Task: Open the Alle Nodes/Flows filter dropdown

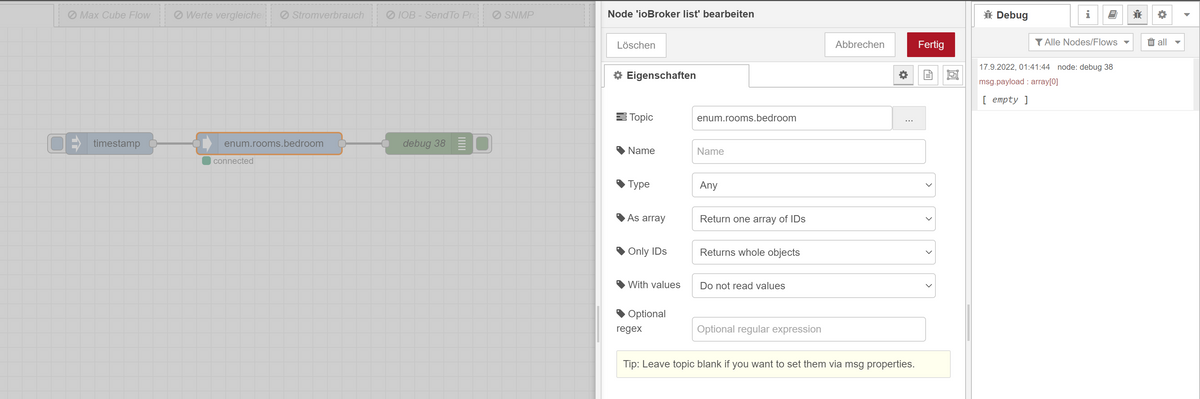Action: (x=1082, y=42)
